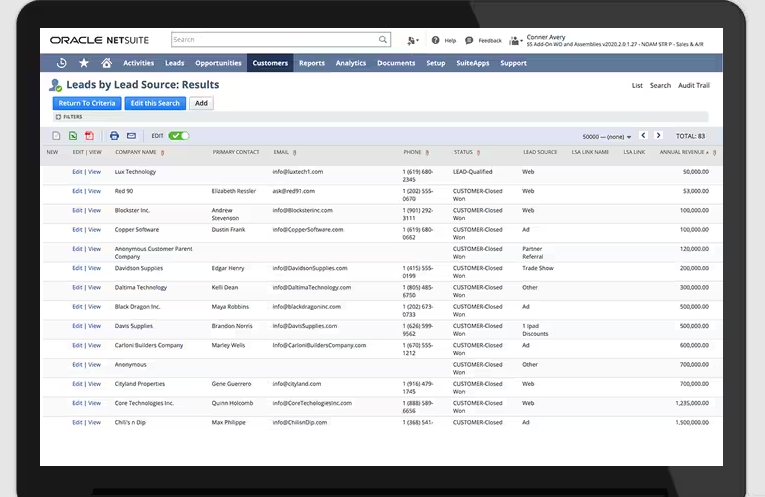Click the Edit this Search button

pos(155,103)
